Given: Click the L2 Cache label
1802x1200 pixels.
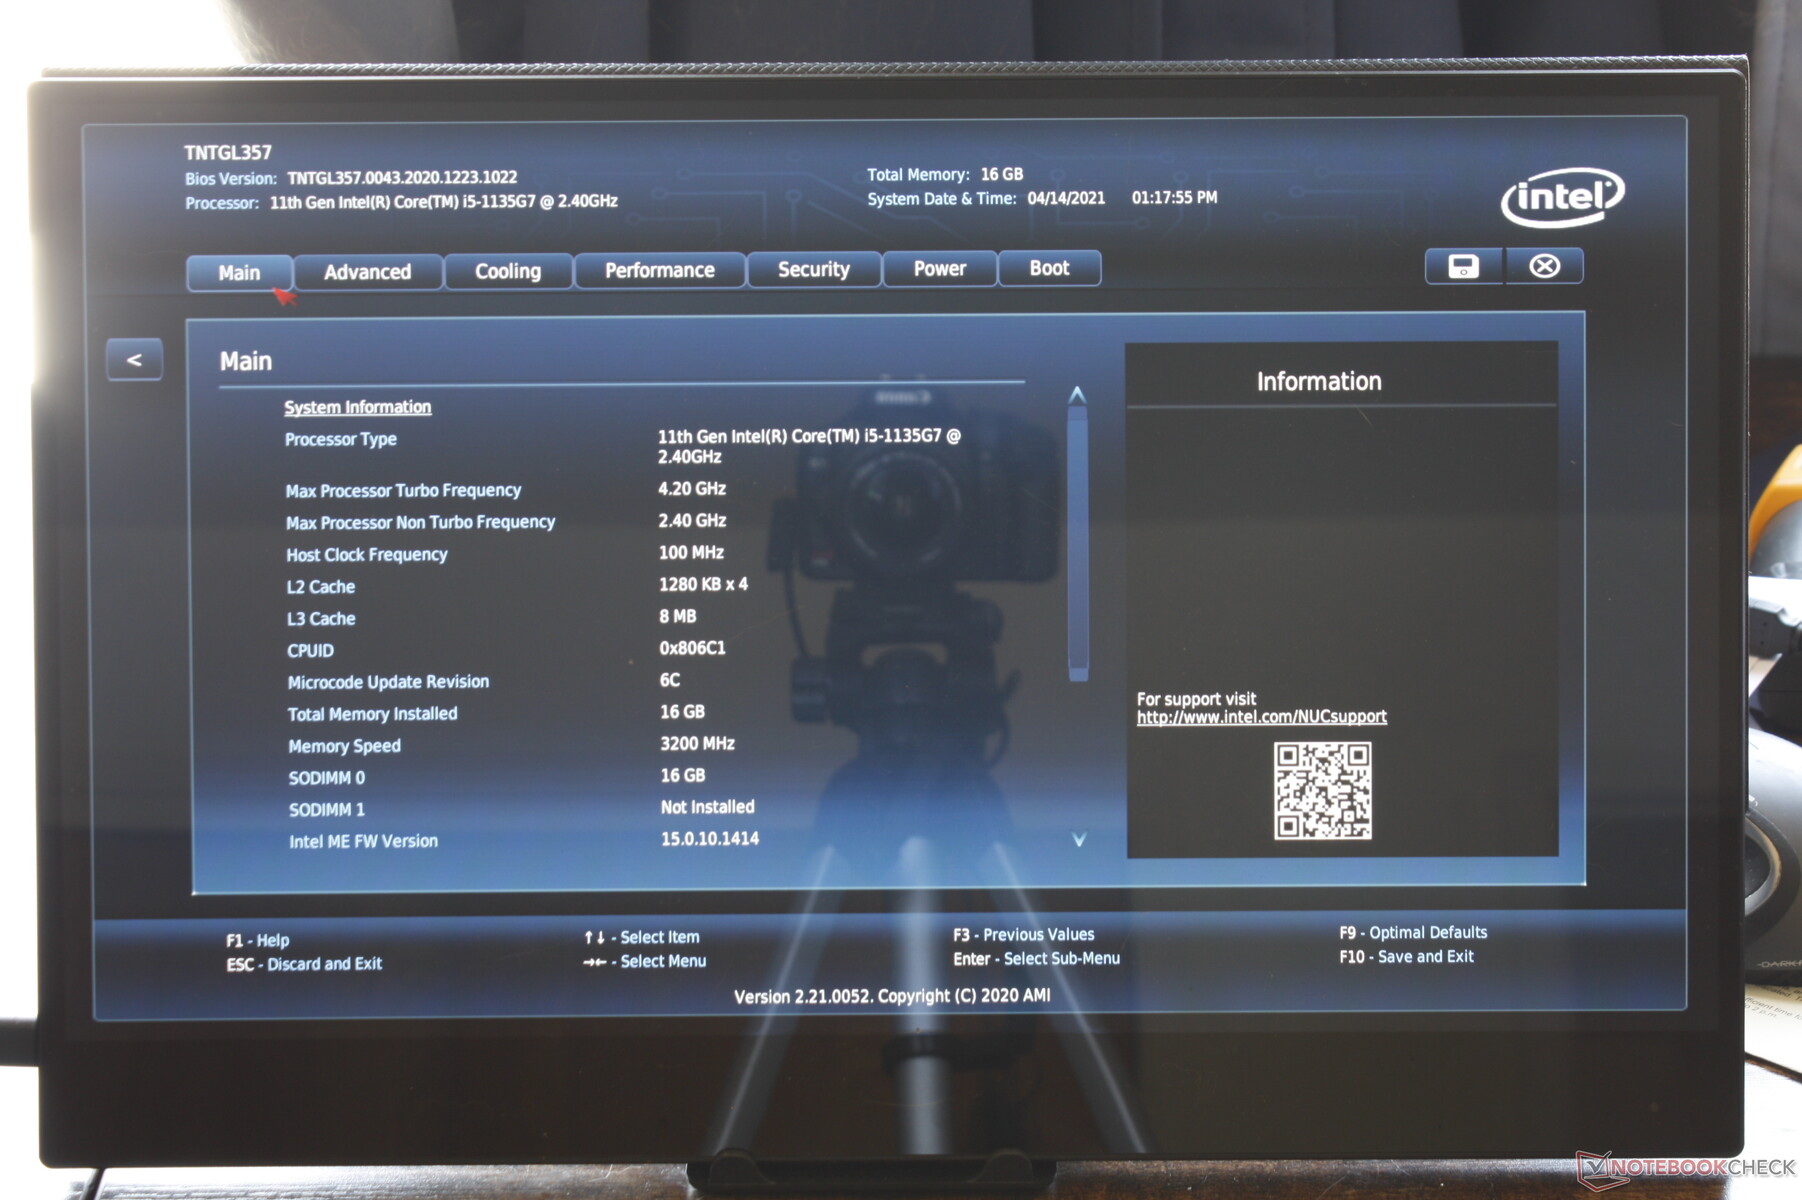Looking at the screenshot, I should pyautogui.click(x=321, y=587).
